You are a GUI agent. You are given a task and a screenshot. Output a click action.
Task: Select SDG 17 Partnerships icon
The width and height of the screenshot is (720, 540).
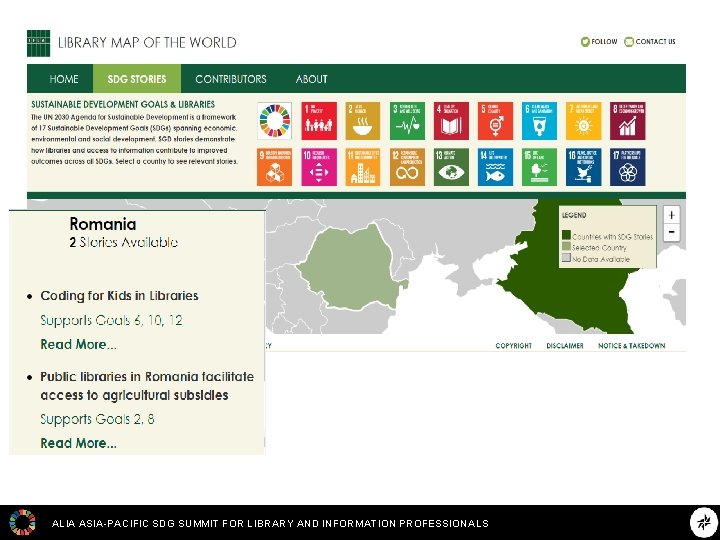(x=628, y=167)
